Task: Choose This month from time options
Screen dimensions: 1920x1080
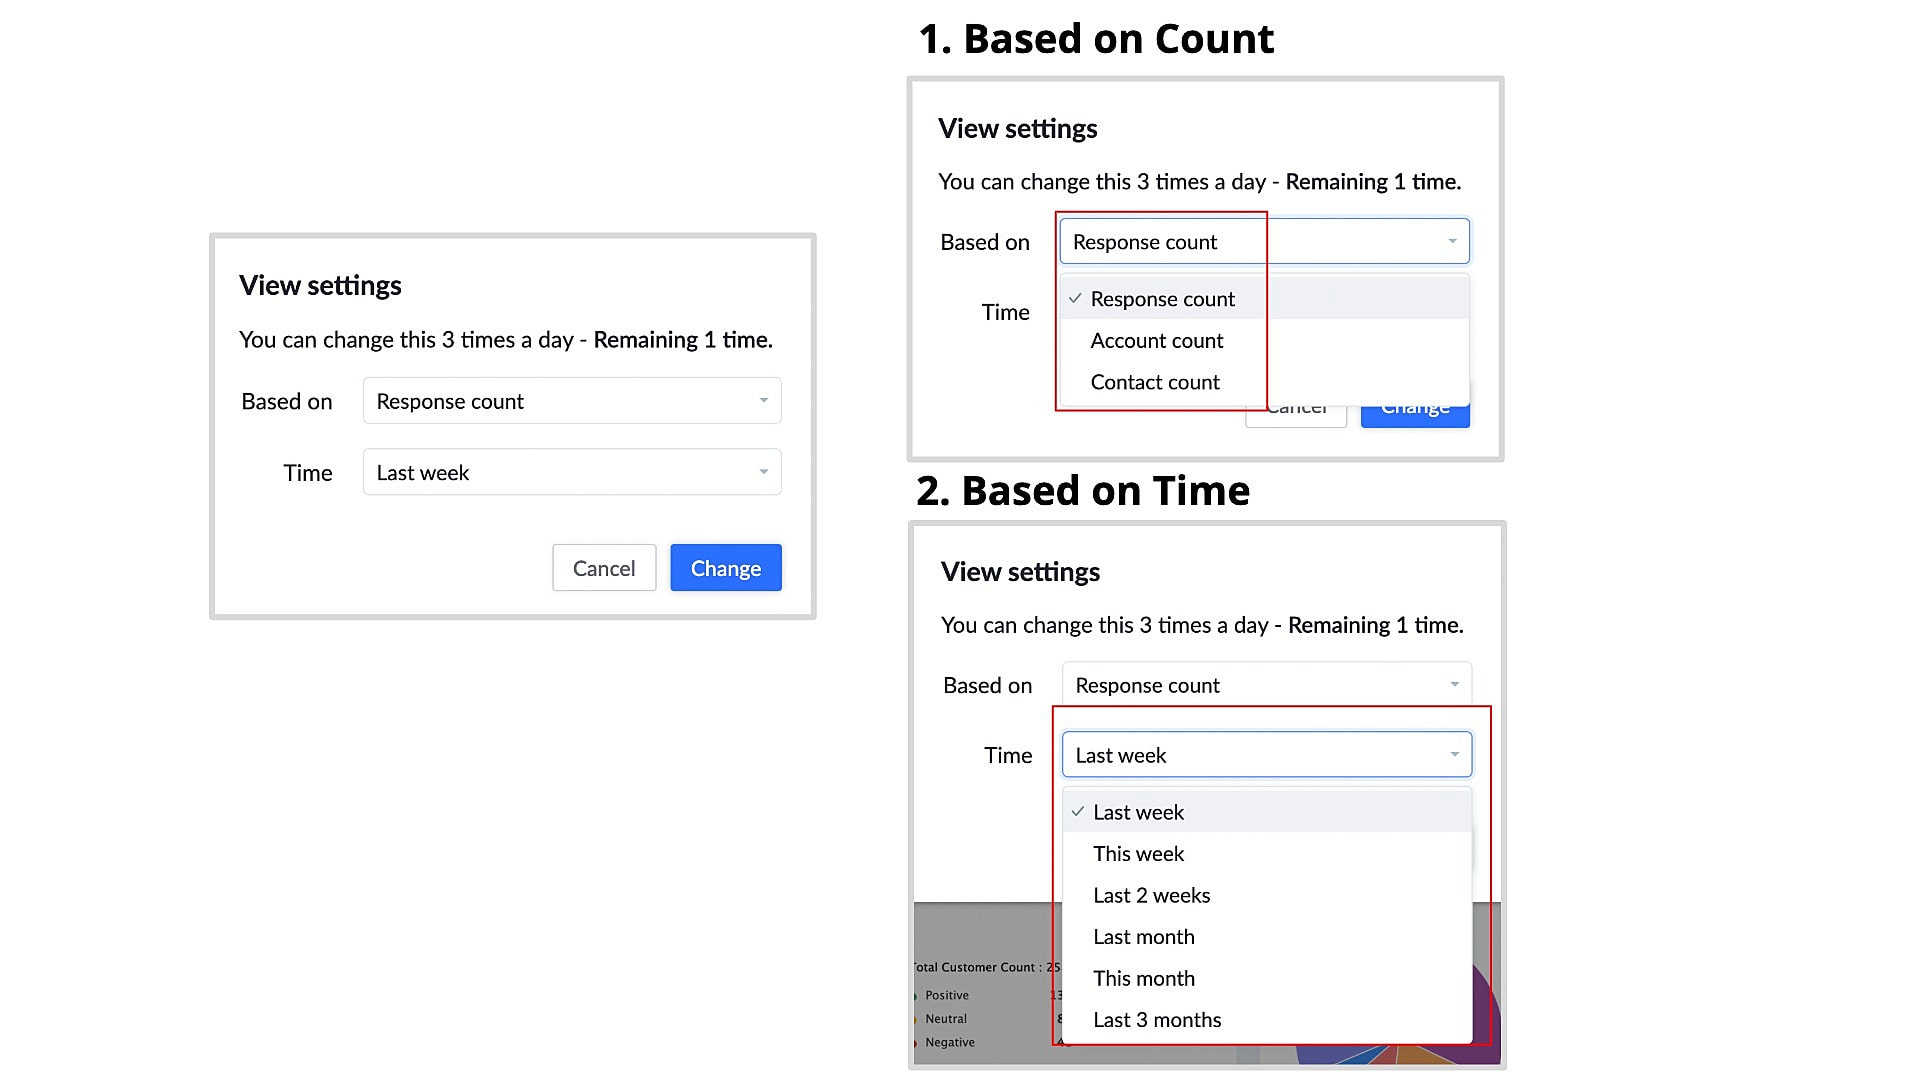Action: tap(1143, 979)
